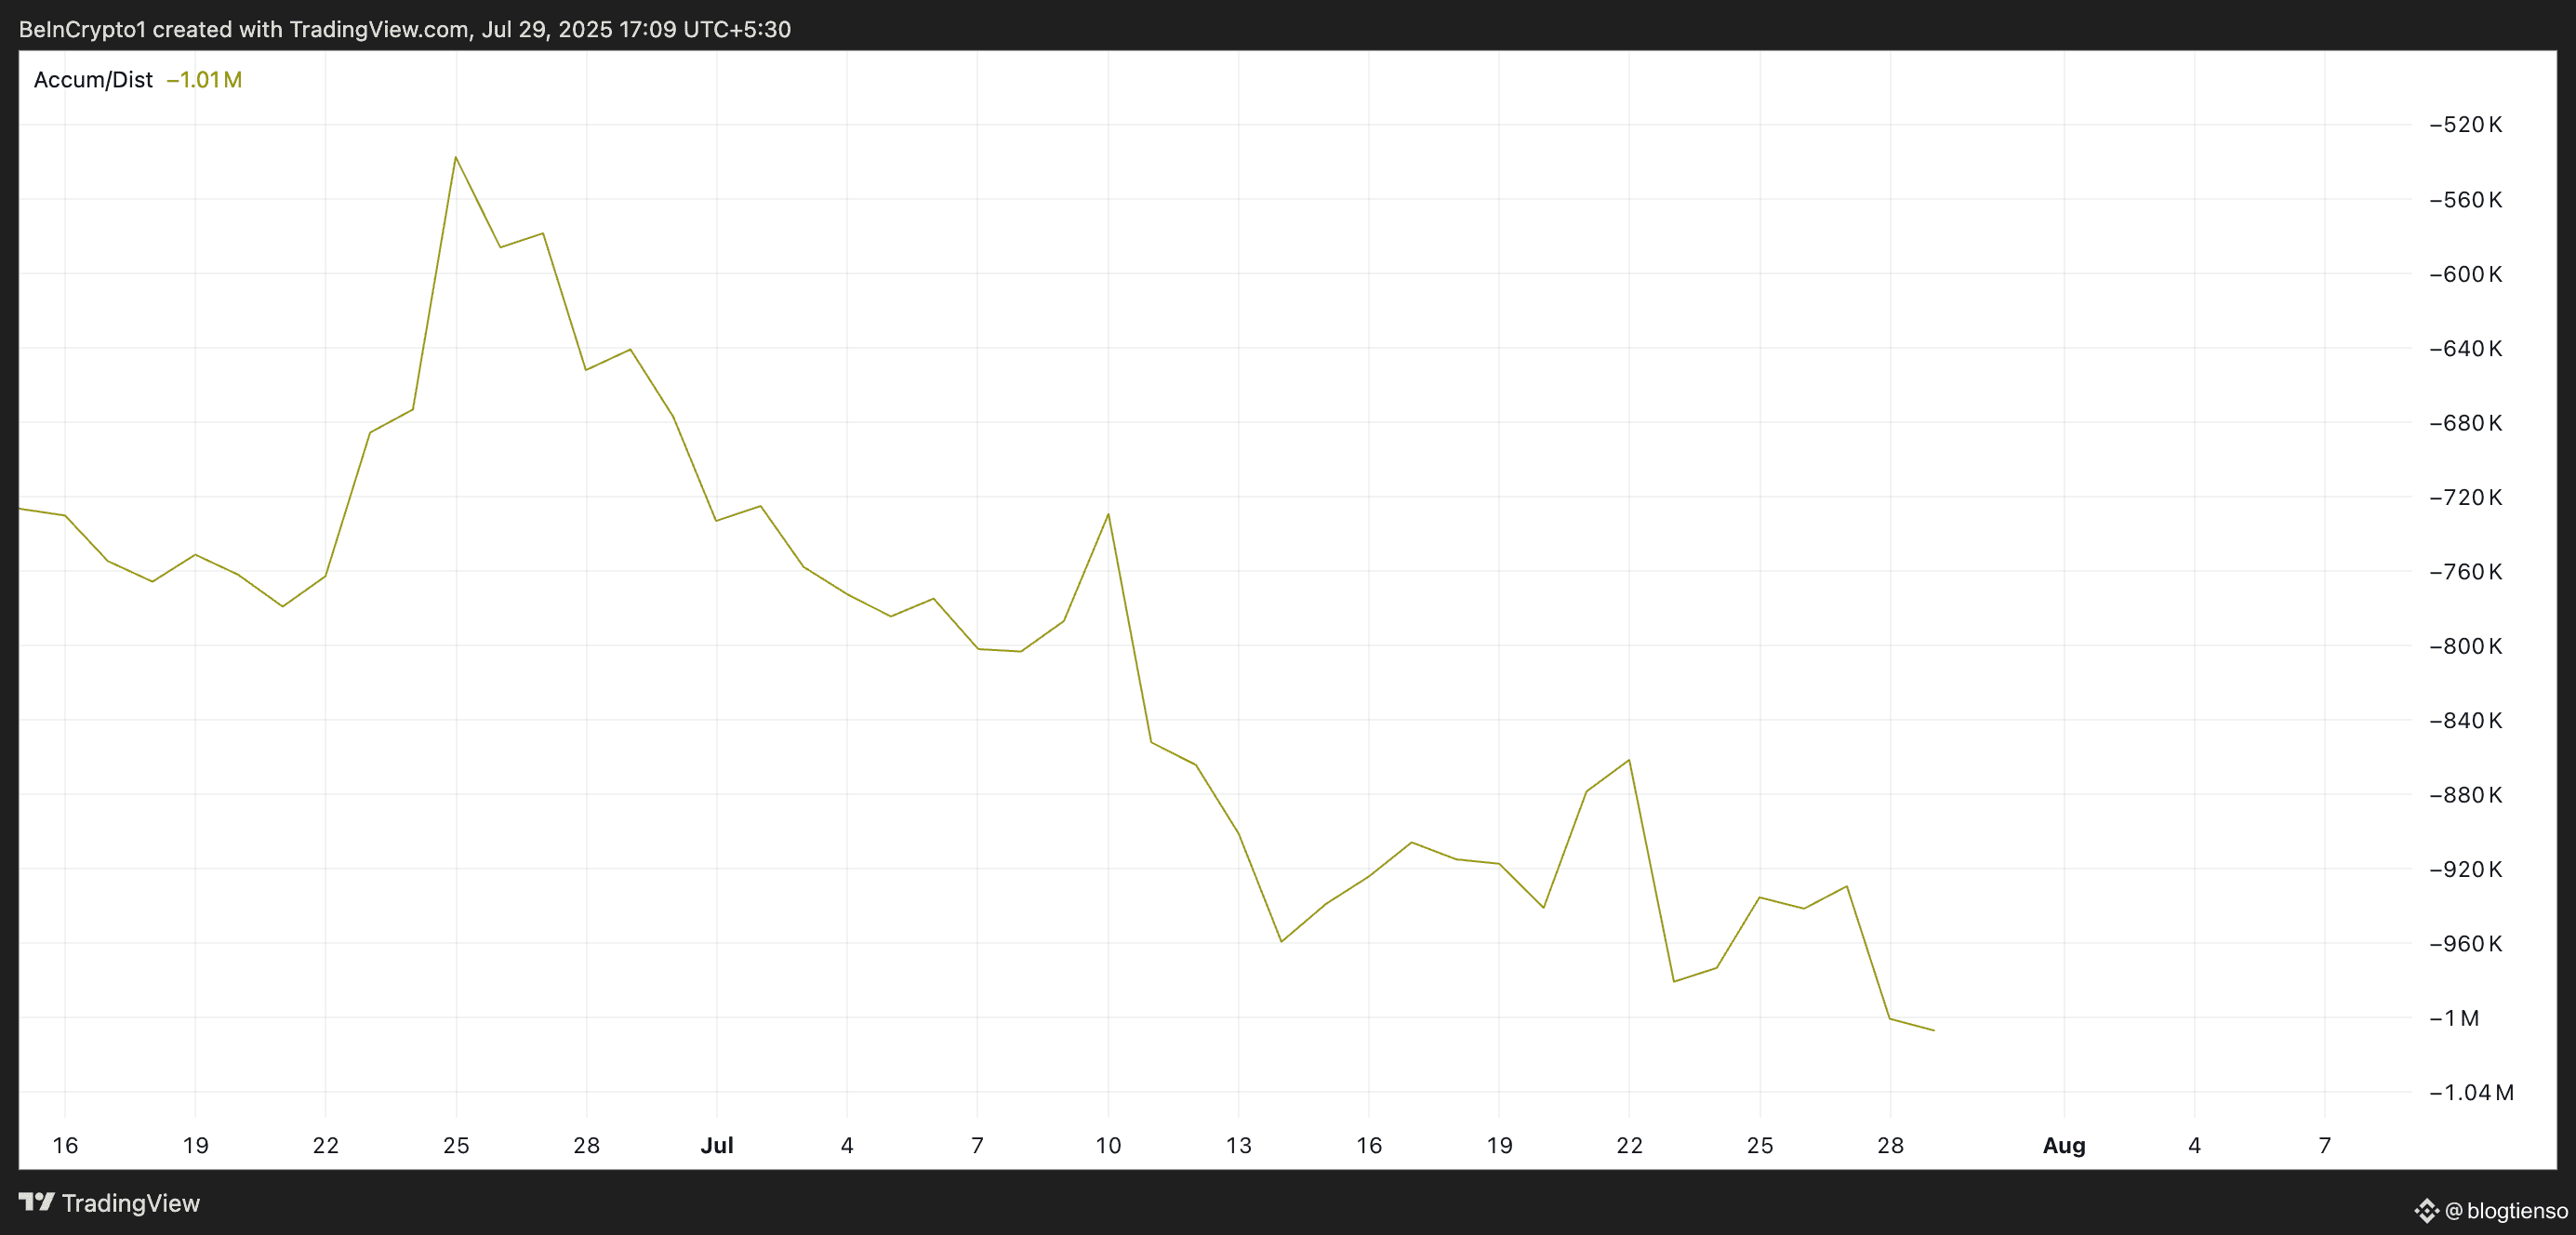This screenshot has width=2576, height=1235.
Task: Click the -640 K axis label
Action: pyautogui.click(x=2466, y=349)
